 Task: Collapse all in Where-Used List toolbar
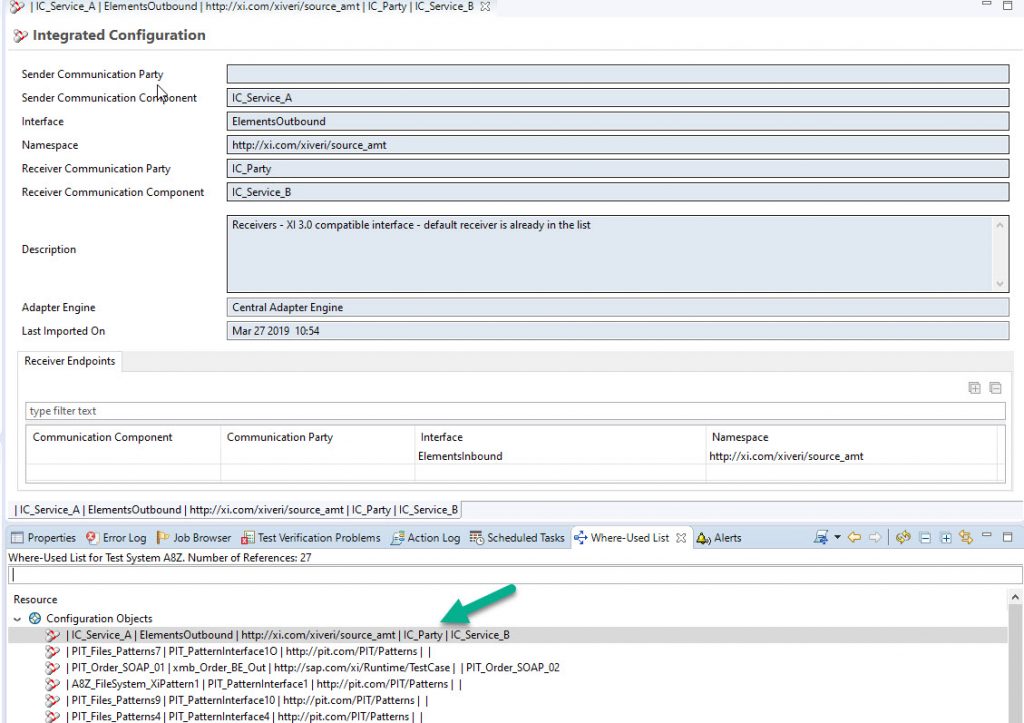click(925, 538)
